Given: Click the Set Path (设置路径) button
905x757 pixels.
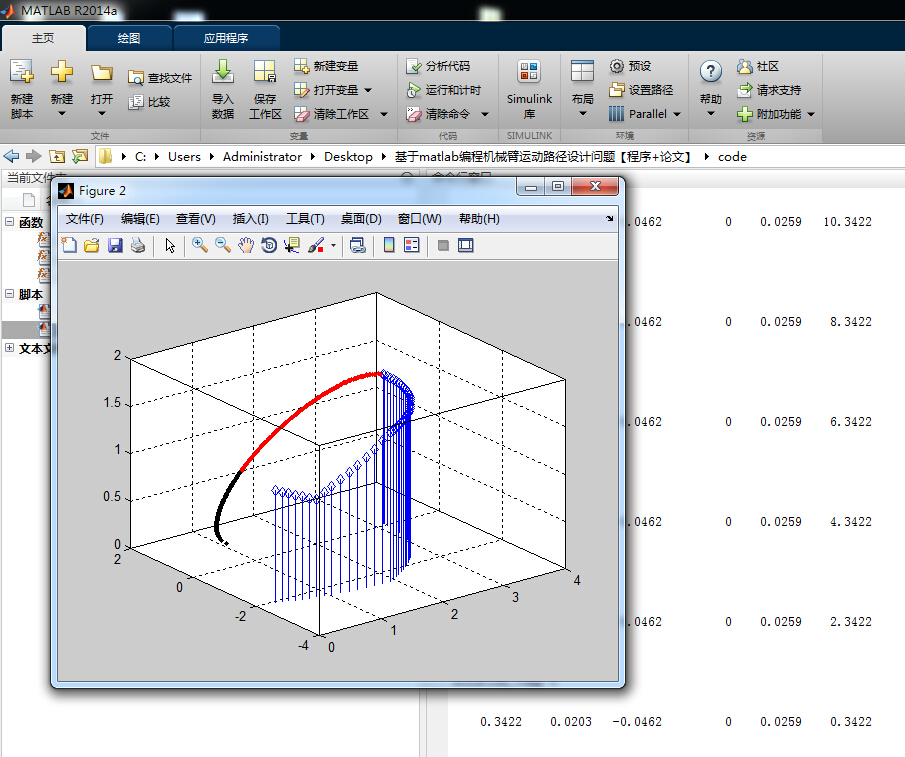Looking at the screenshot, I should tap(641, 90).
